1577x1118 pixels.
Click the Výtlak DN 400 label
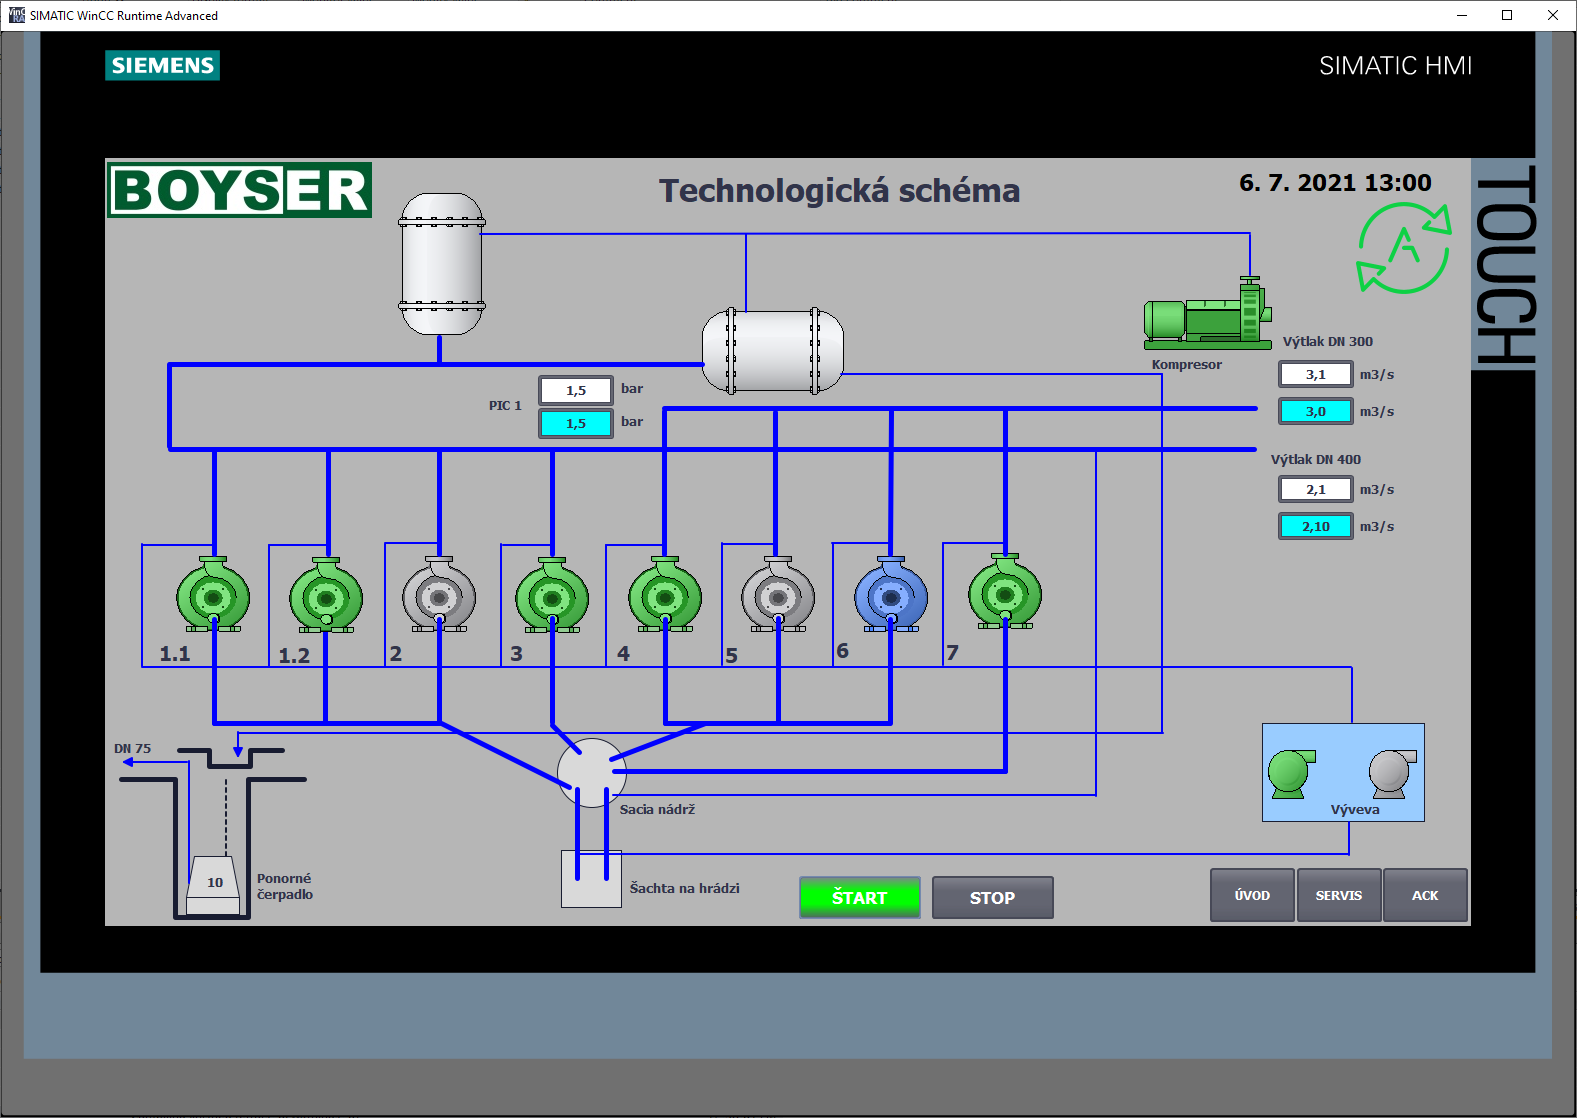pos(1316,459)
